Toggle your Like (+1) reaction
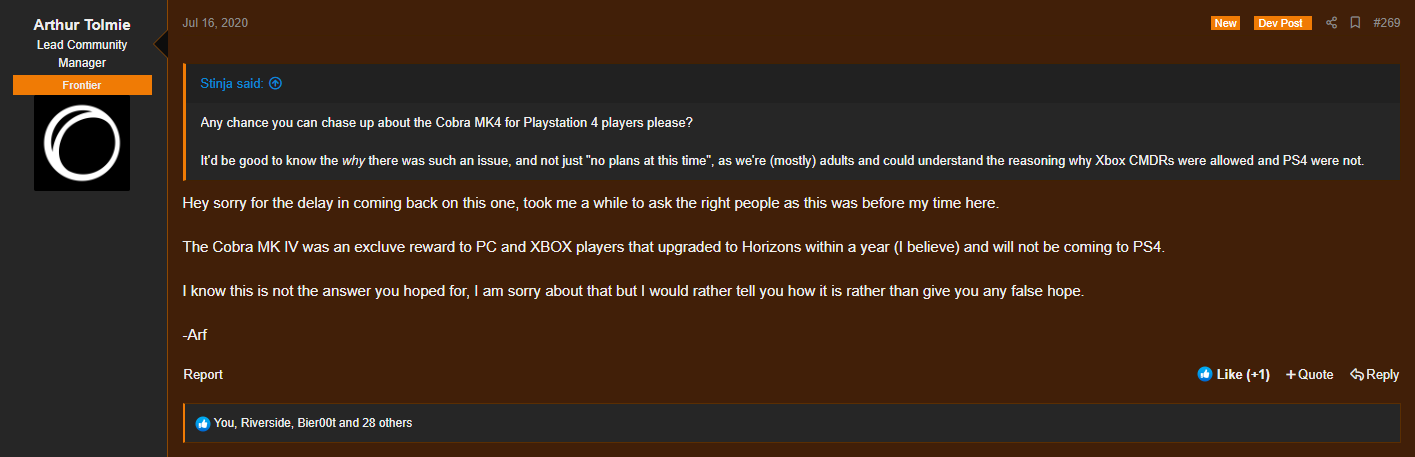Image resolution: width=1415 pixels, height=457 pixels. pos(1234,374)
